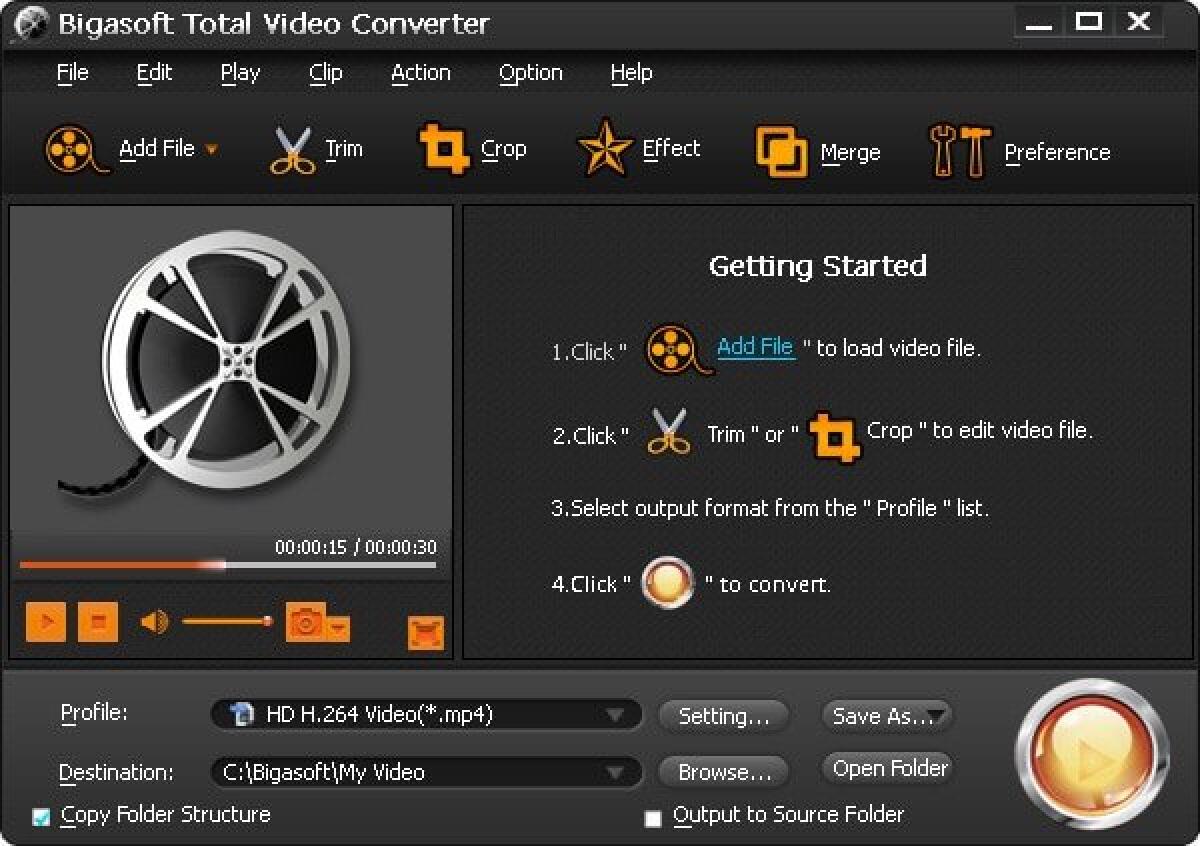Click the Add File link in Getting Started
The image size is (1200, 846).
pos(756,347)
